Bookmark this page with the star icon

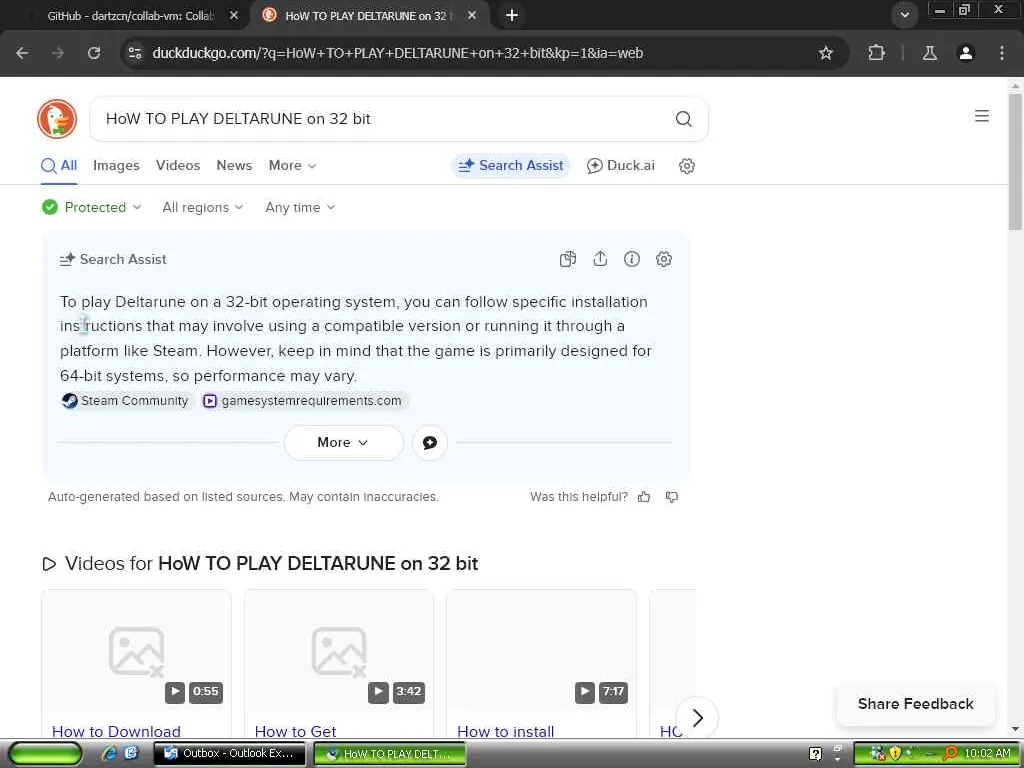[x=825, y=53]
